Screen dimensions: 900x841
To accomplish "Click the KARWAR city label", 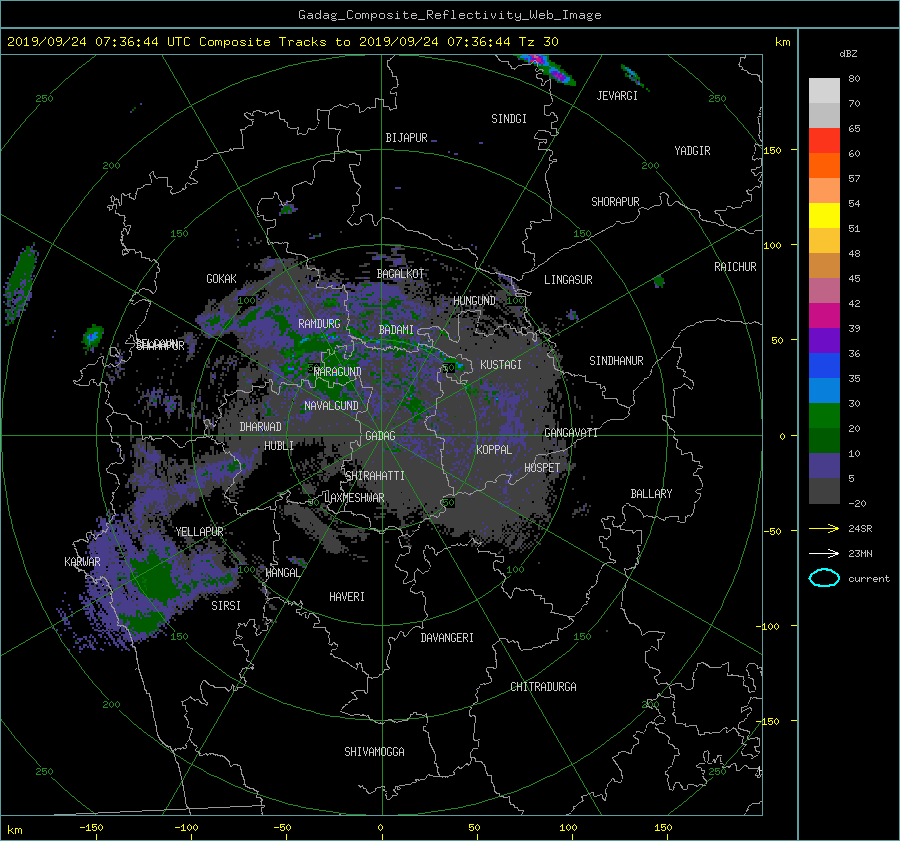I will pos(82,562).
